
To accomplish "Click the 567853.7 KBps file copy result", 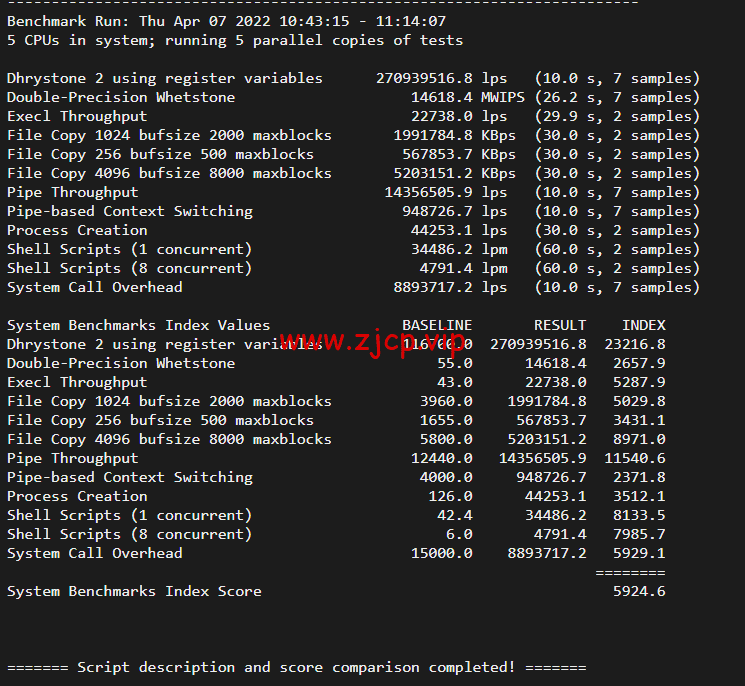I will coord(459,154).
